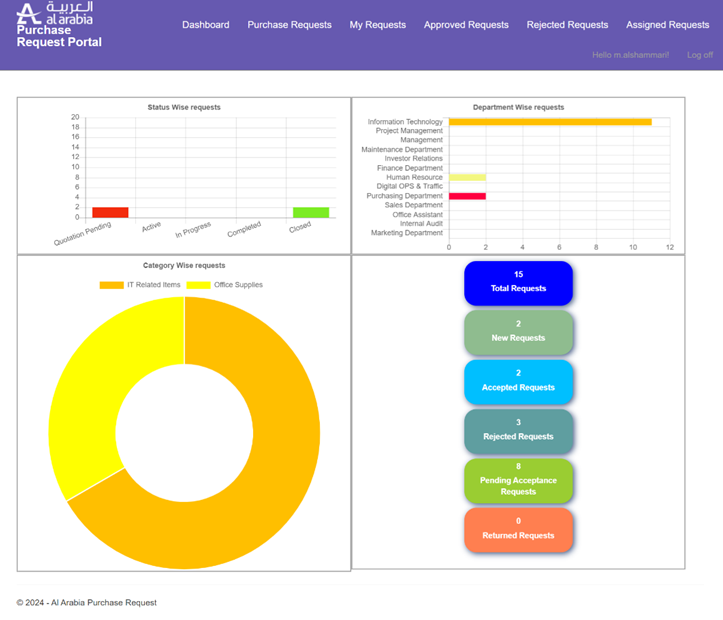The image size is (723, 620).
Task: Select Assigned Requests in navbar
Action: 667,25
